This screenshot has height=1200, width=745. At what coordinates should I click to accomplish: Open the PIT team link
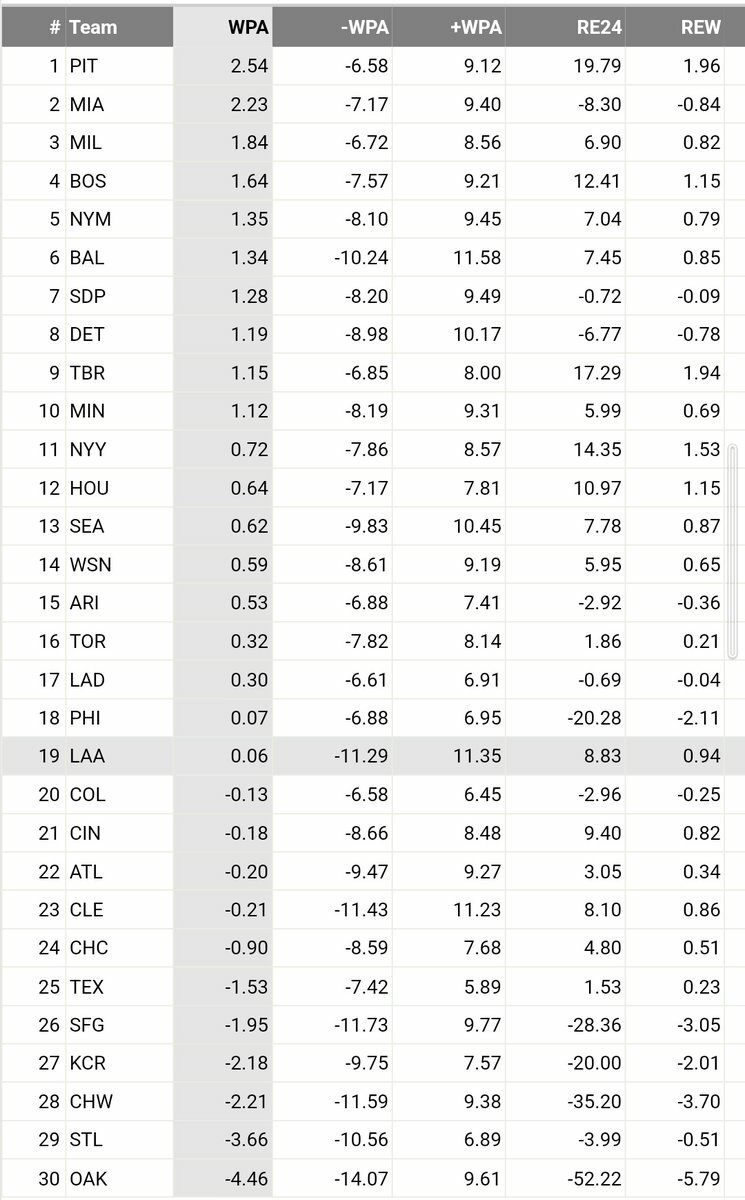(85, 66)
